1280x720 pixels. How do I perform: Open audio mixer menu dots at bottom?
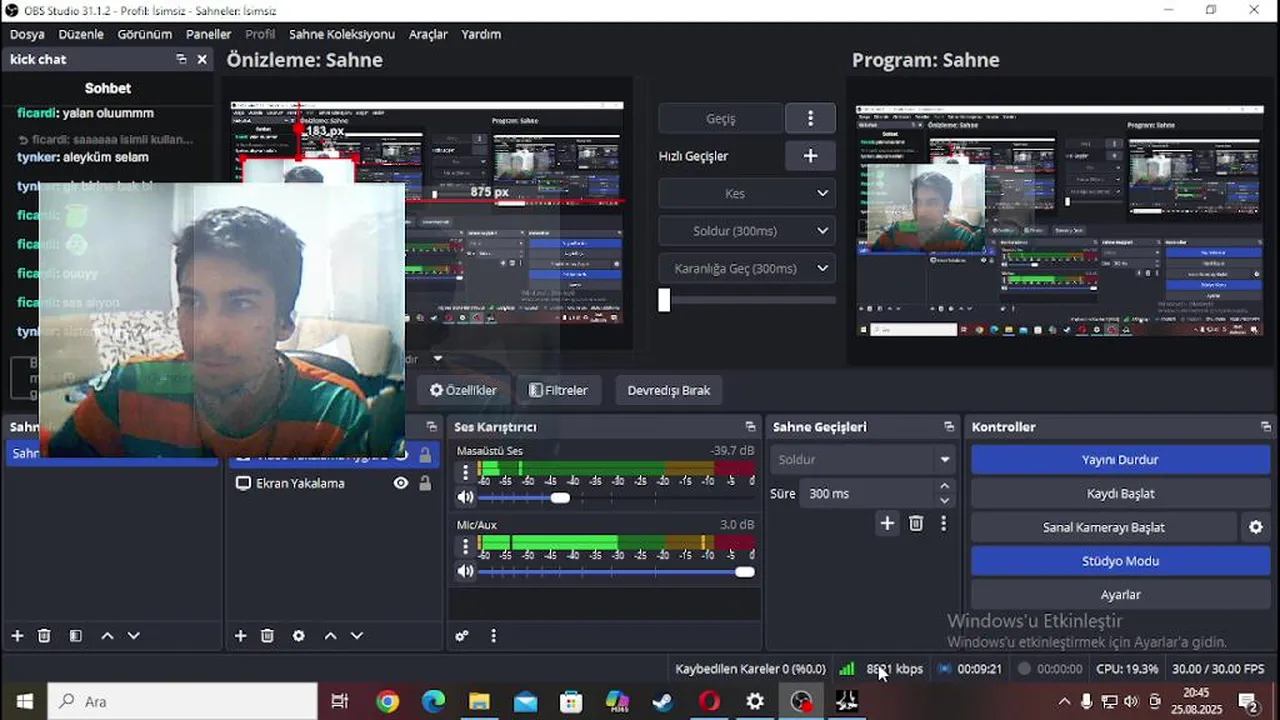pos(493,635)
